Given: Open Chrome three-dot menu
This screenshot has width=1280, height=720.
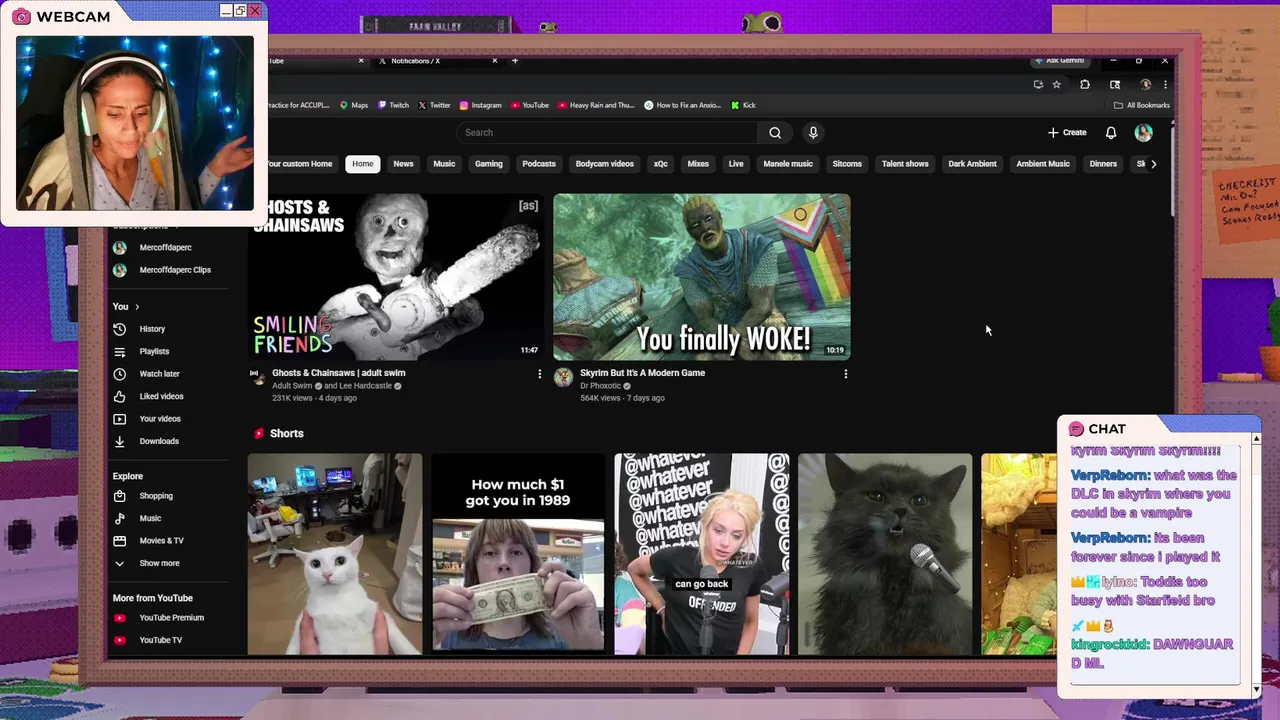Looking at the screenshot, I should point(1165,85).
